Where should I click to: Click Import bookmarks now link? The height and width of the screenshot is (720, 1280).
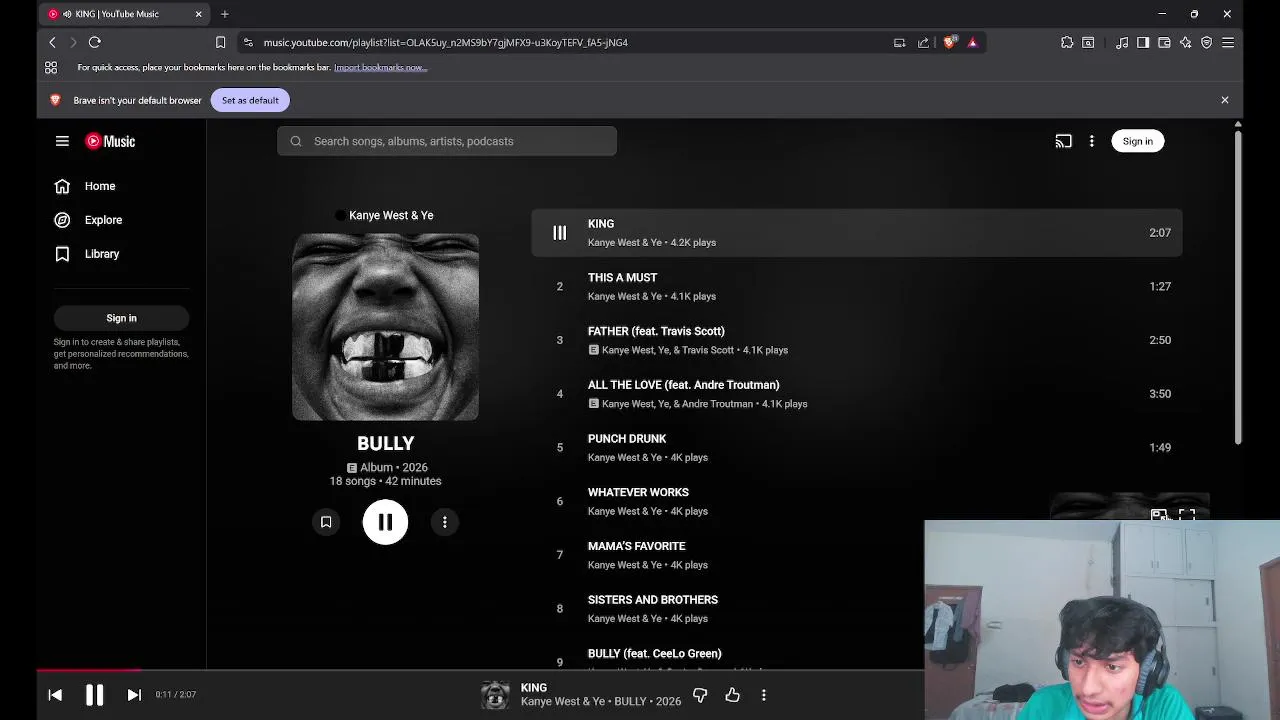tap(380, 67)
